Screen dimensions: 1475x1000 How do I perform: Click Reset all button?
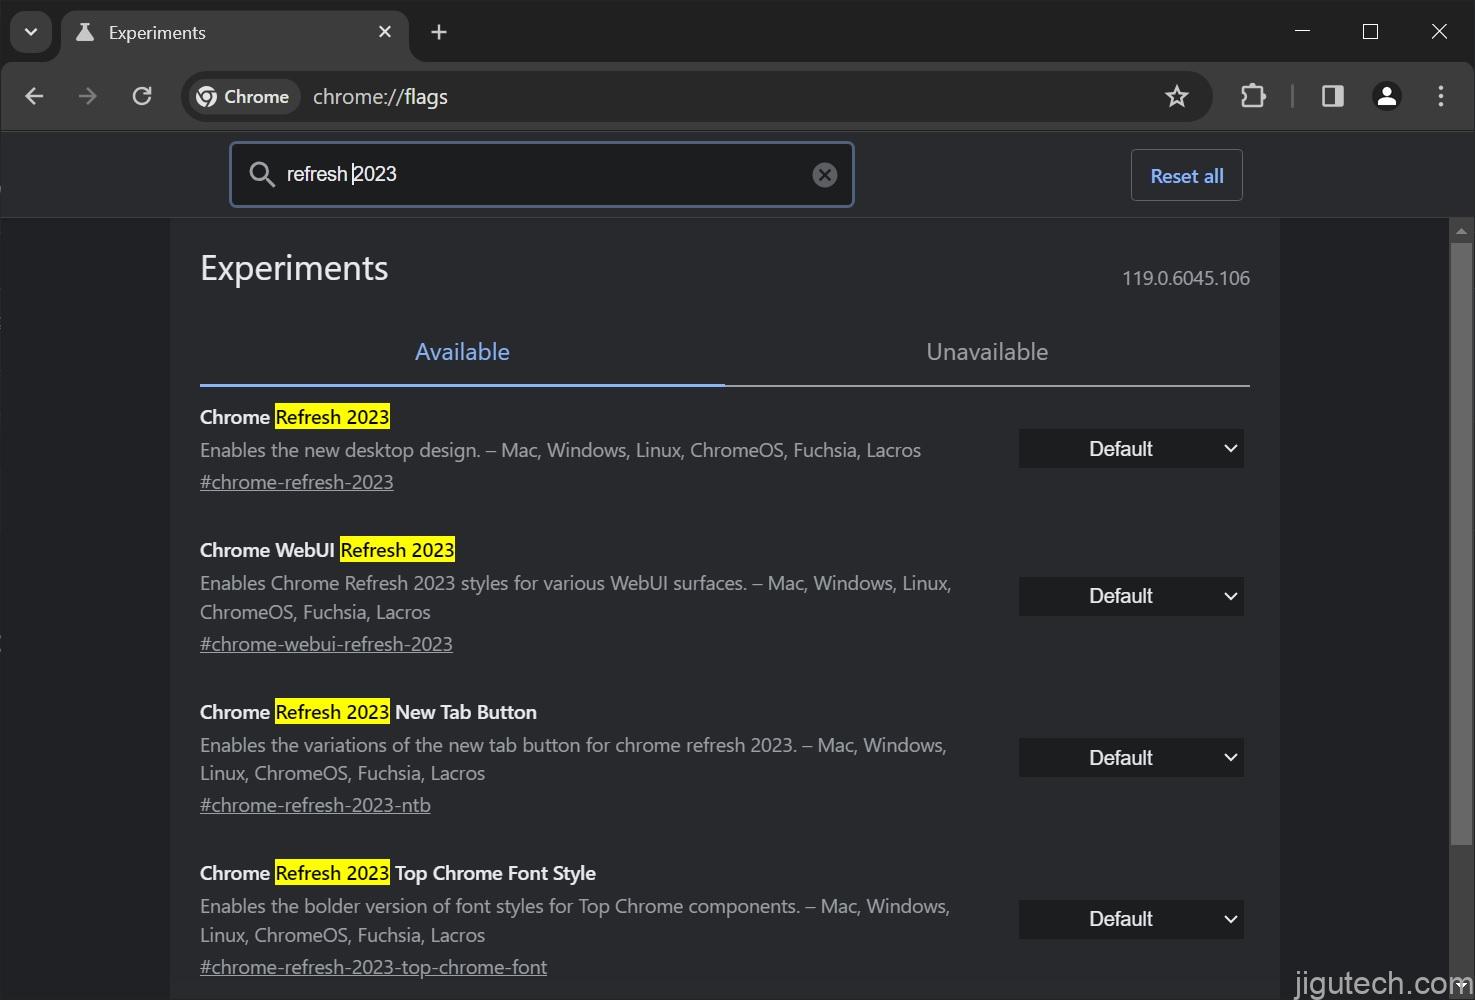point(1186,175)
